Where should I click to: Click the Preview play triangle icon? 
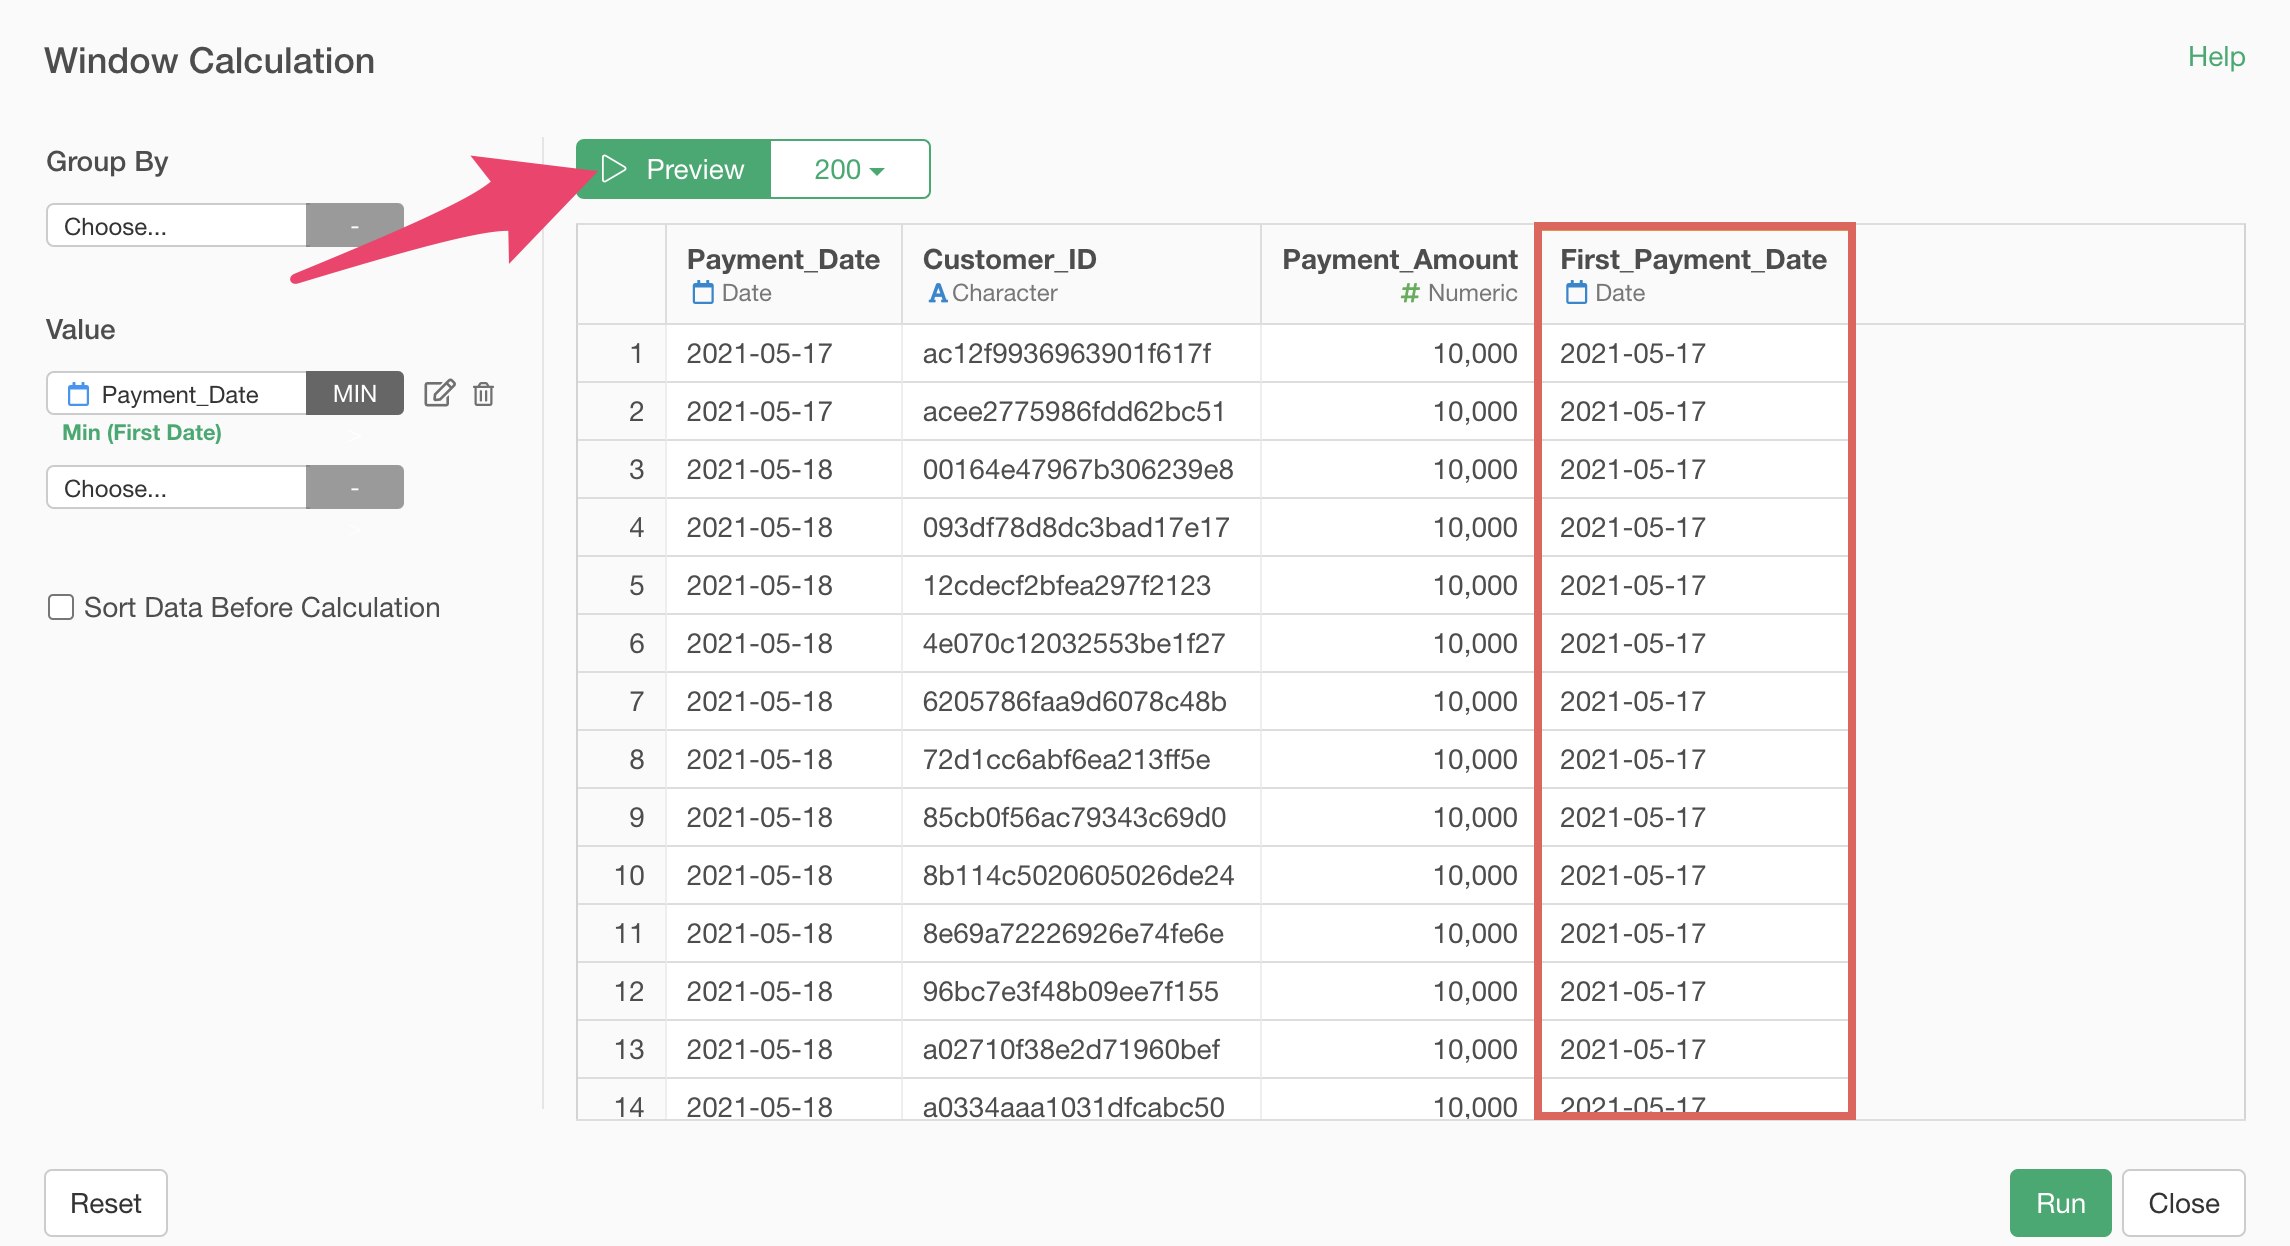pyautogui.click(x=614, y=169)
